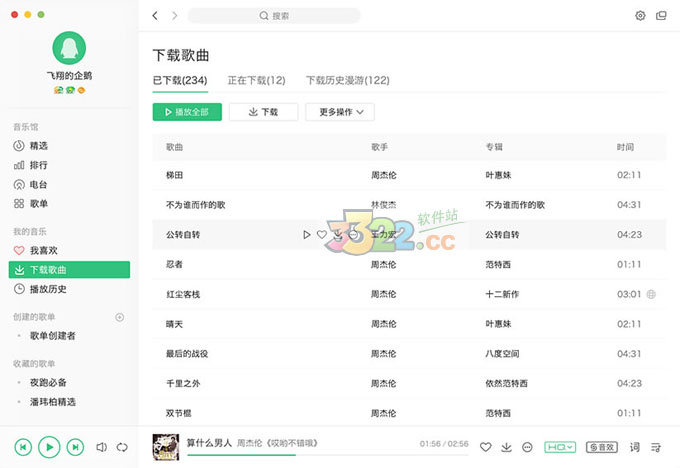Open 歌单 playlists in sidebar

tap(30, 203)
